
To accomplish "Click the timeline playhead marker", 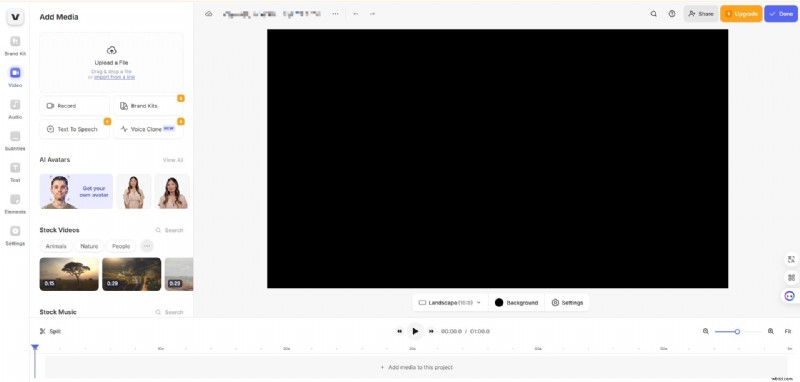I will tap(35, 347).
